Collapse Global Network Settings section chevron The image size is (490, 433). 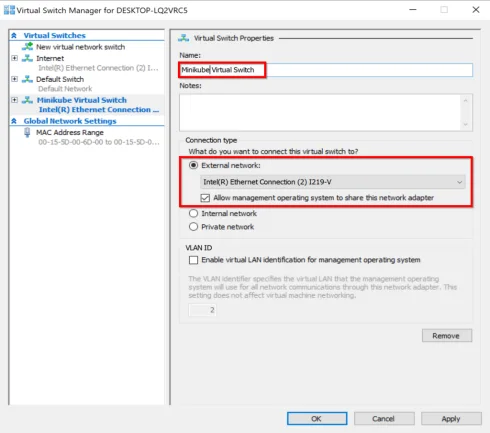(14, 121)
